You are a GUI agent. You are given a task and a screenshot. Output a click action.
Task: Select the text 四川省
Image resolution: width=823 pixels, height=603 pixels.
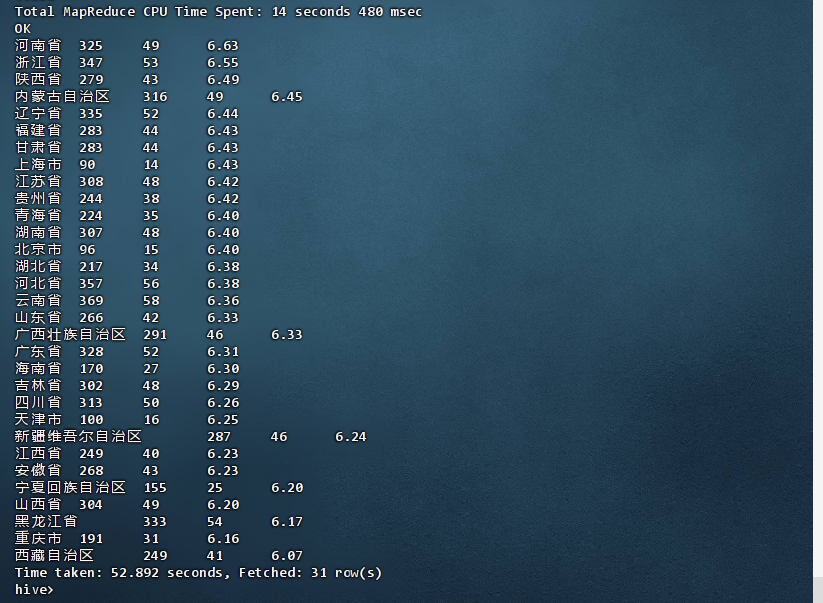coord(38,403)
